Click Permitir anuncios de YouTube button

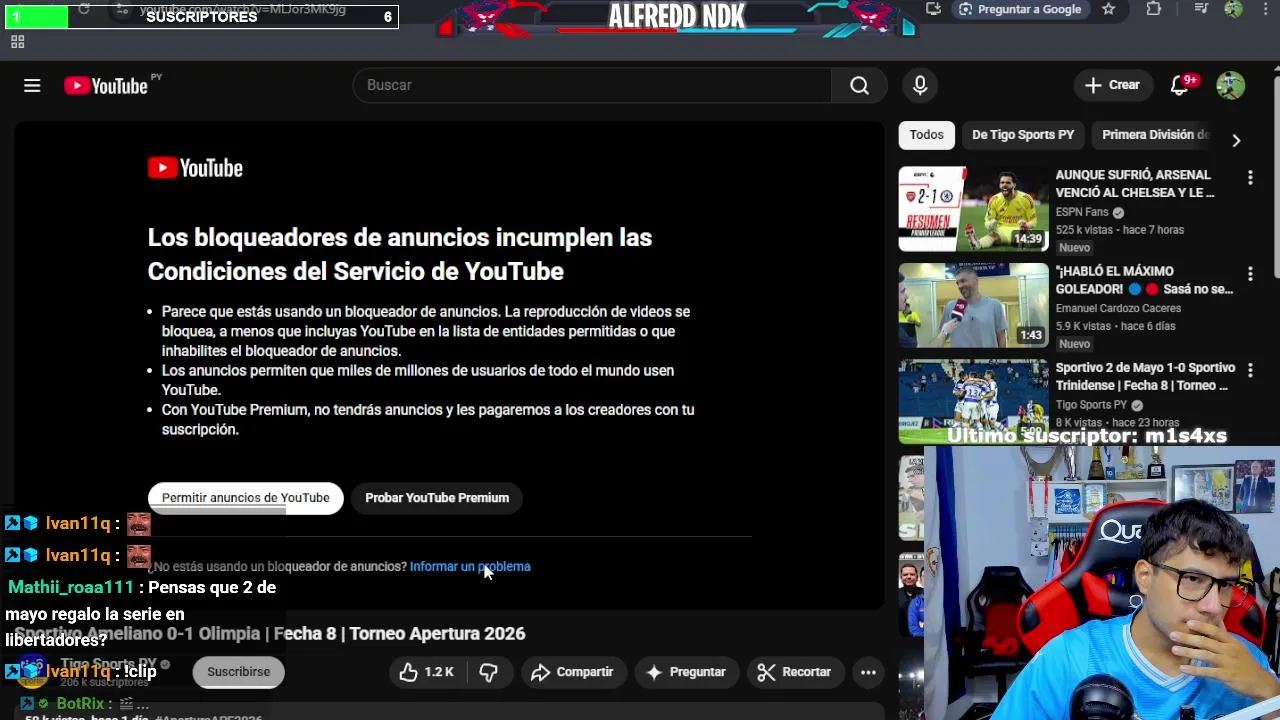(x=246, y=498)
